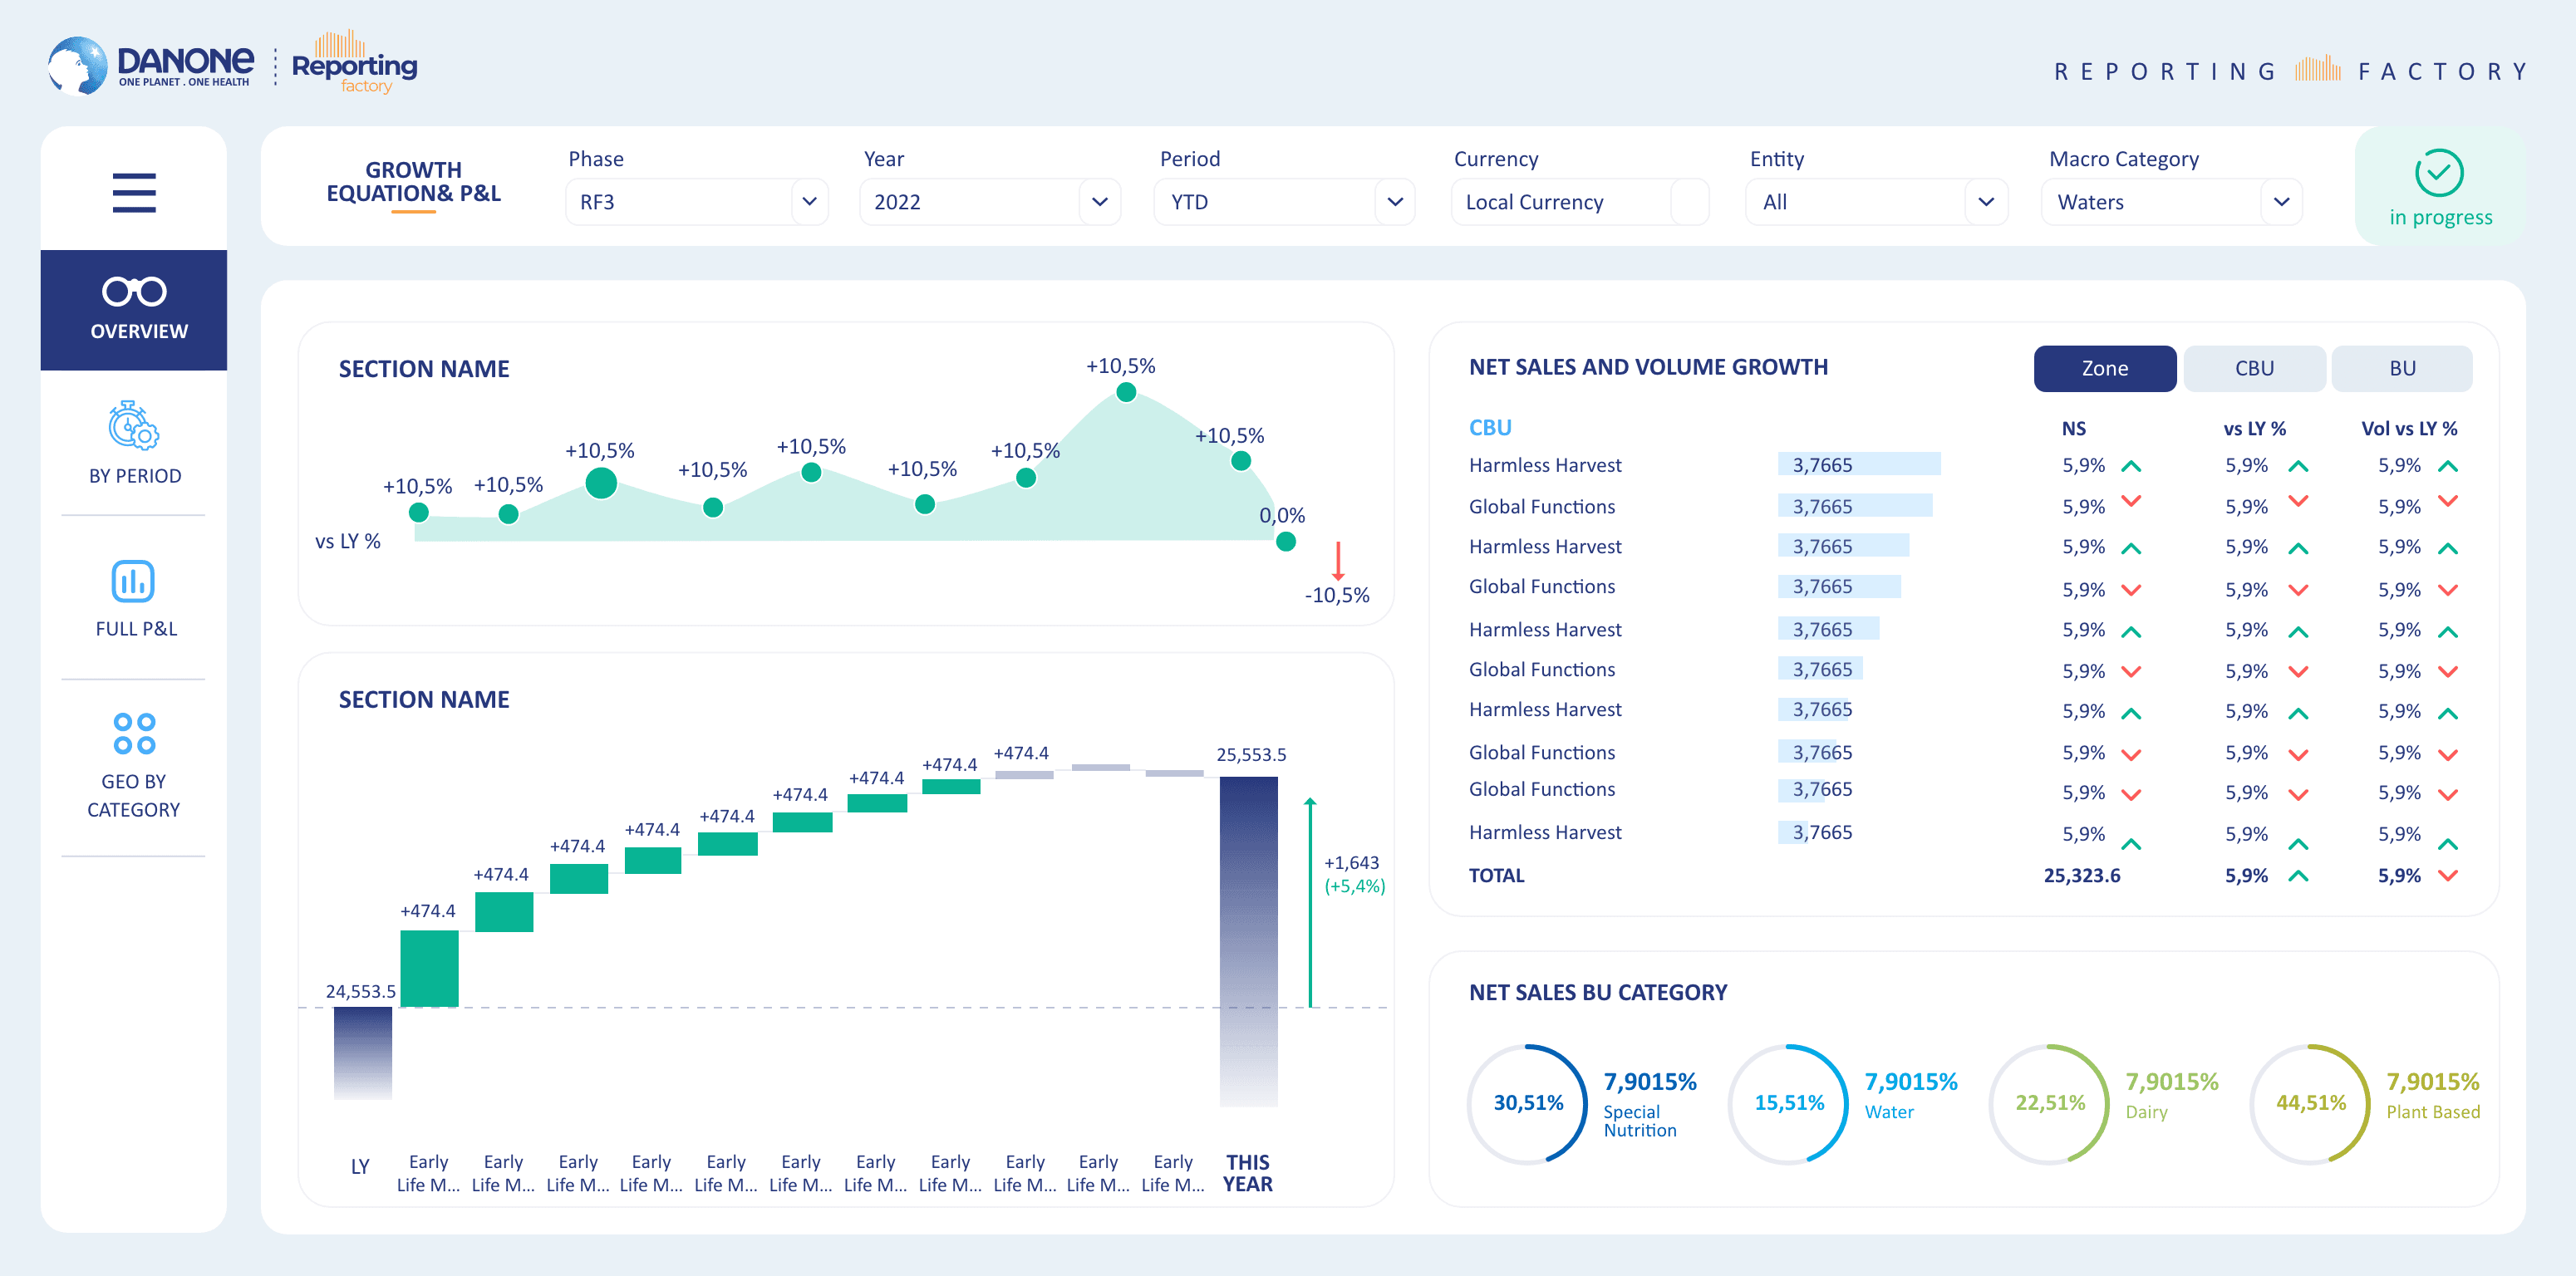Click the green growth arrow beside THIS YEAR bar
Image resolution: width=2576 pixels, height=1276 pixels.
(1310, 902)
